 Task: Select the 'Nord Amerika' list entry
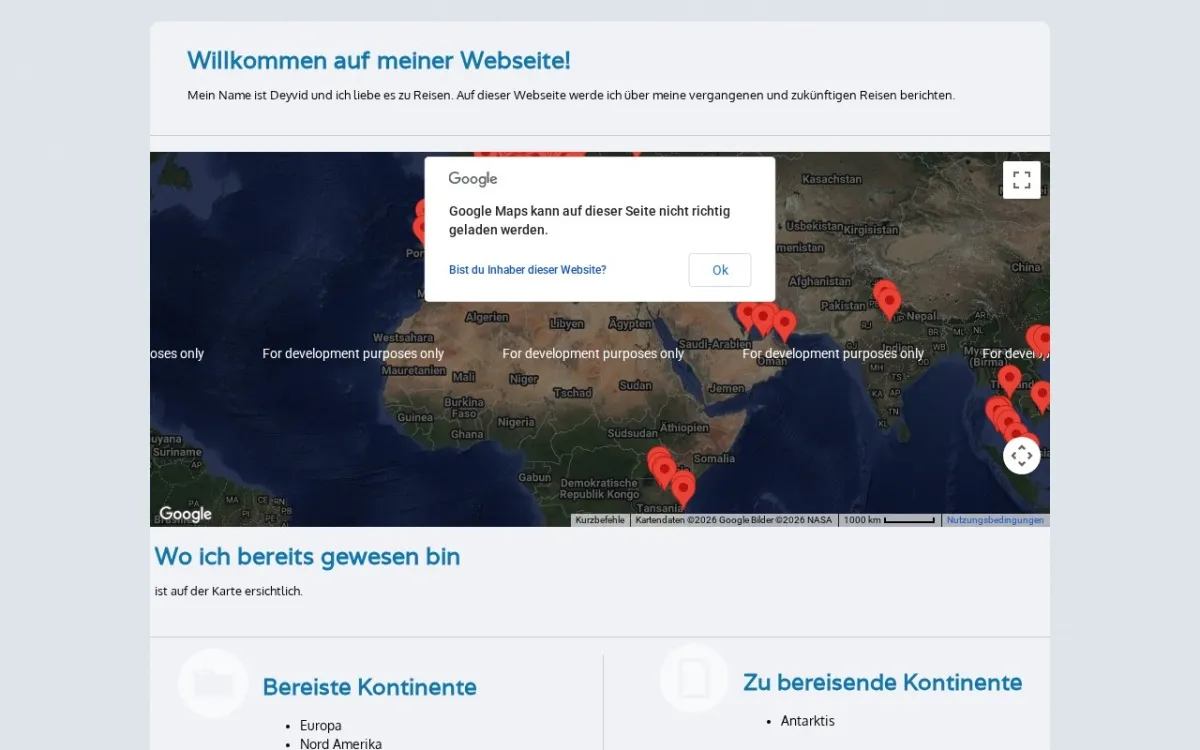click(x=341, y=743)
